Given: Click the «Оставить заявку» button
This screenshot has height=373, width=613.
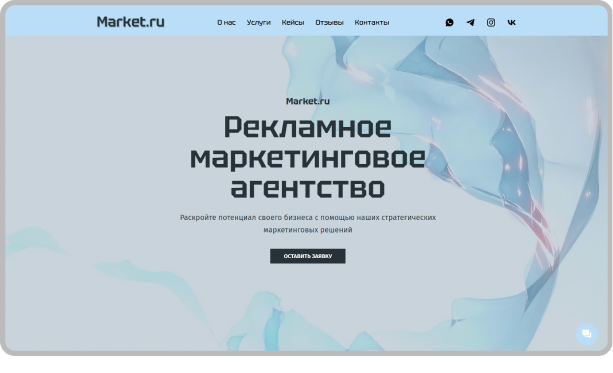Looking at the screenshot, I should tap(308, 256).
